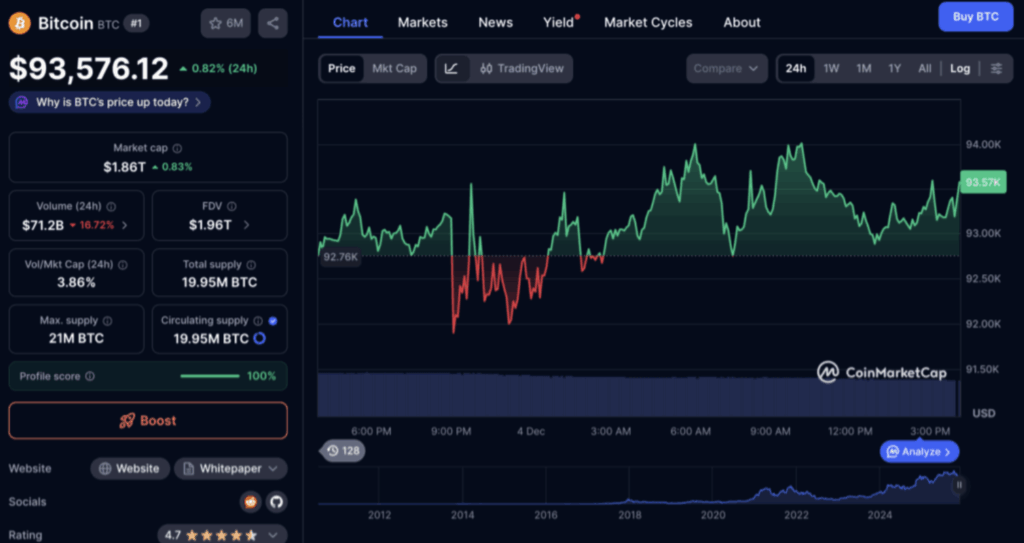The width and height of the screenshot is (1024, 543).
Task: Click the timeline range slider handle
Action: click(959, 485)
